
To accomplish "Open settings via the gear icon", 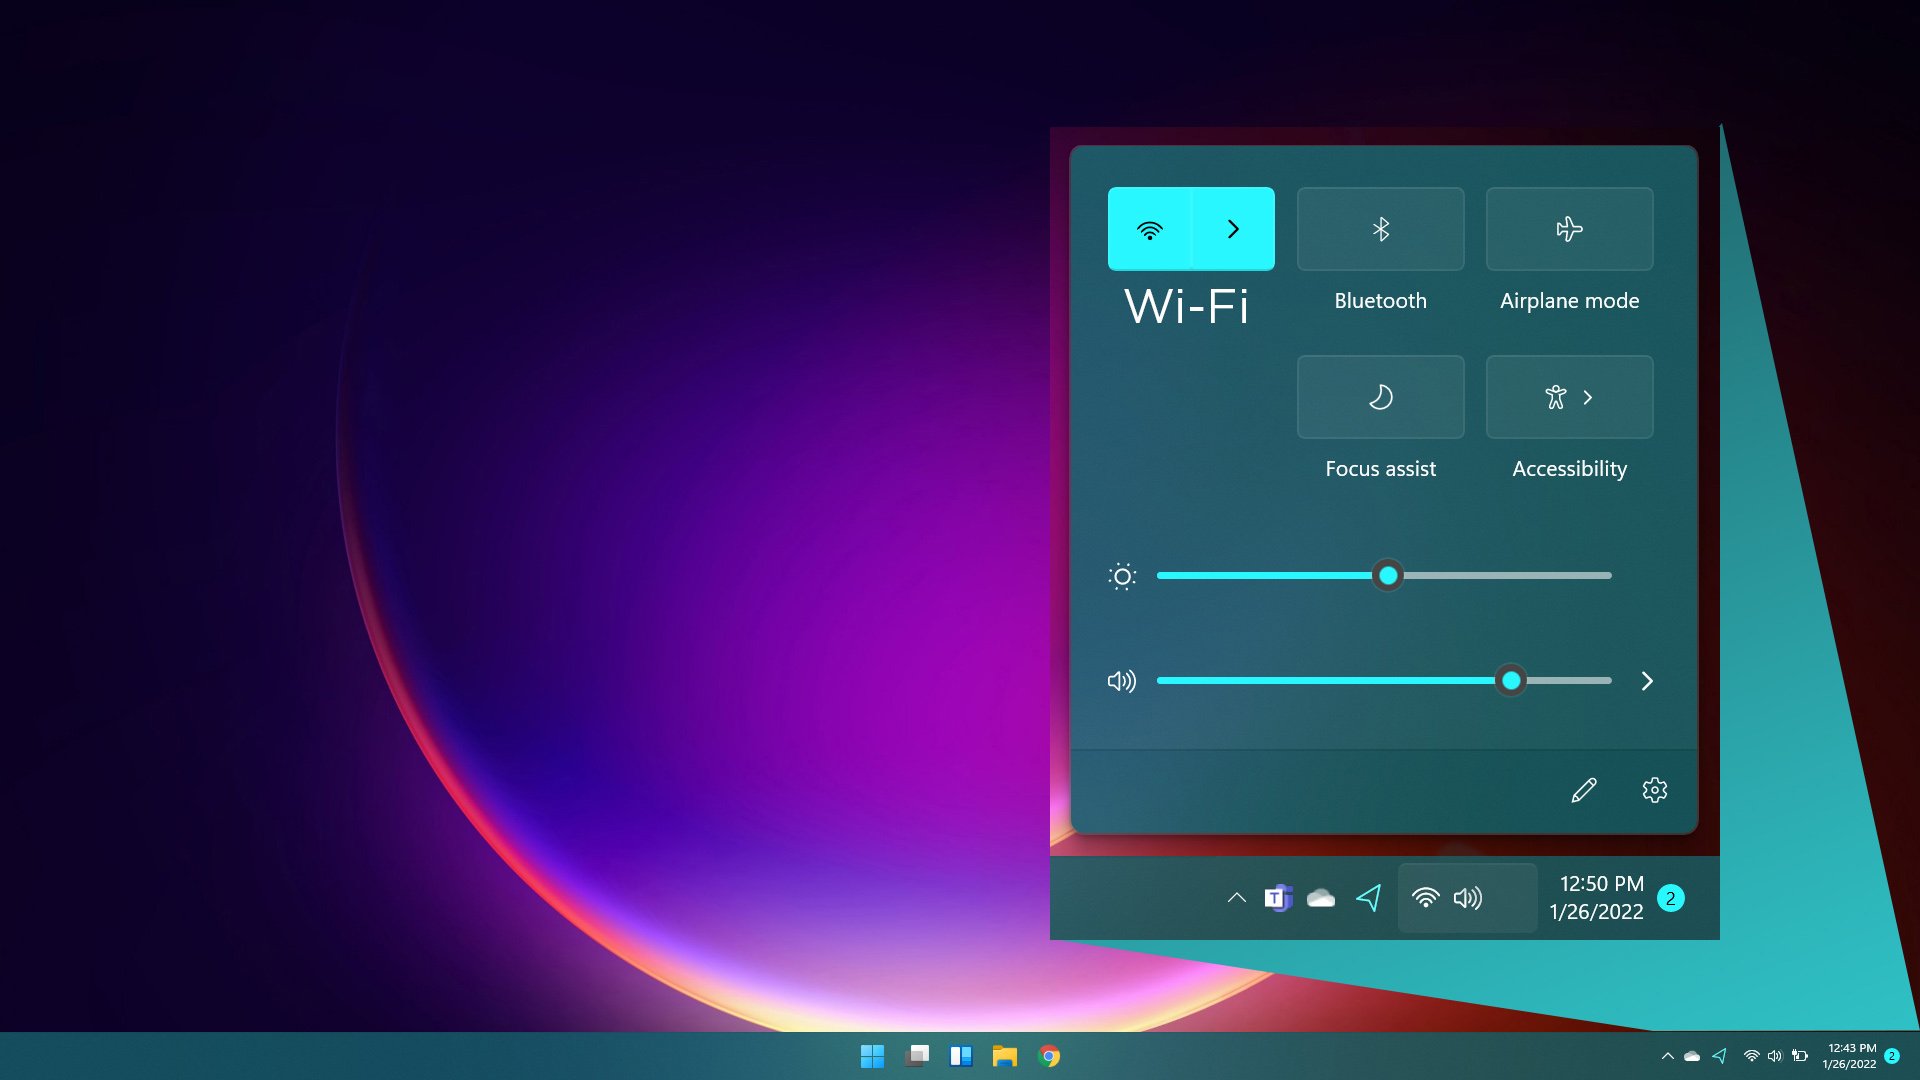I will click(1655, 790).
